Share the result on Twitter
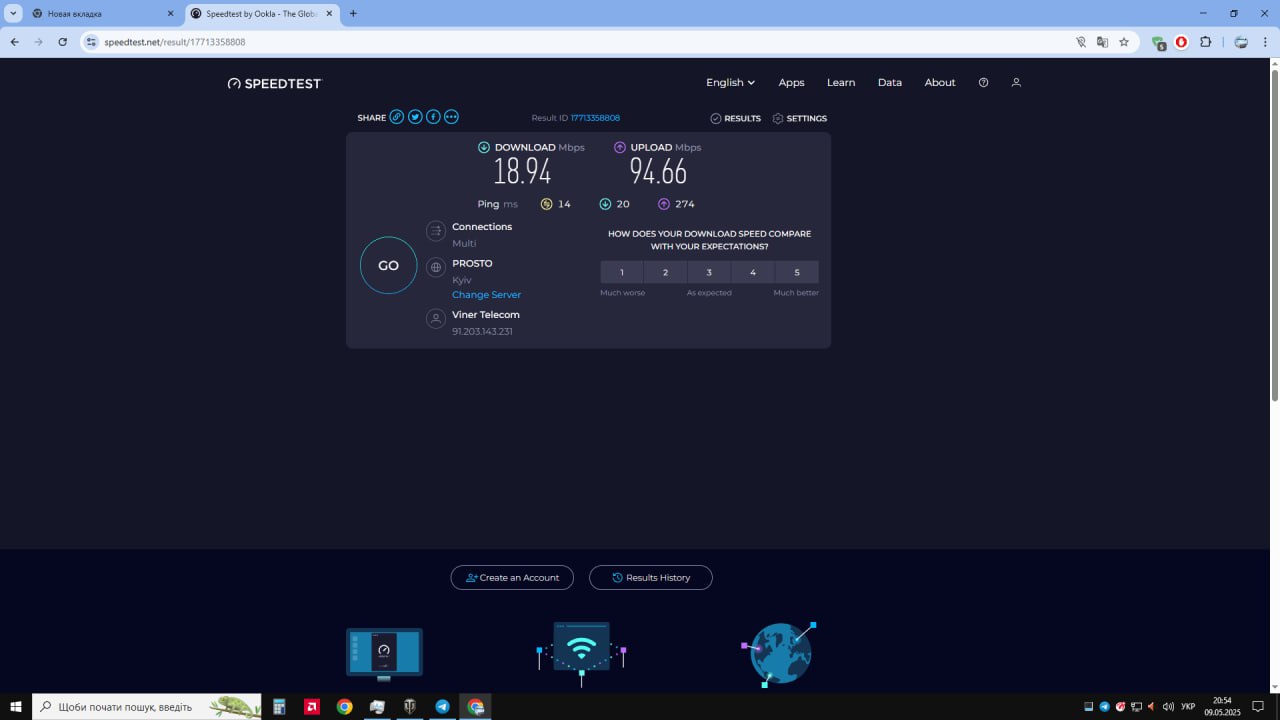 point(415,117)
